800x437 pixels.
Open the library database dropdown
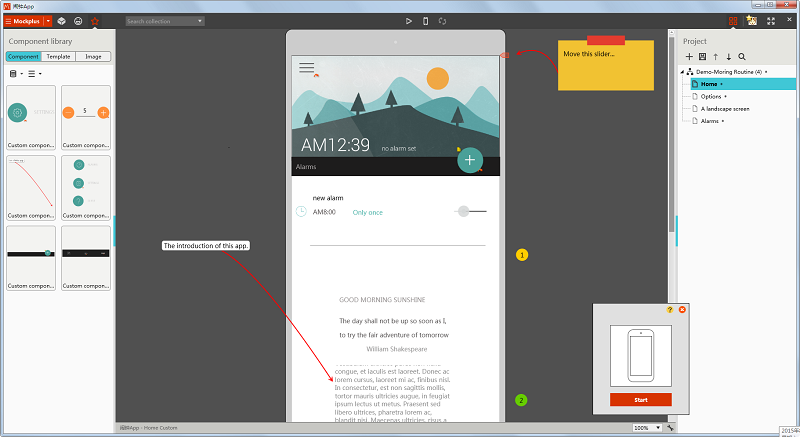(16, 74)
